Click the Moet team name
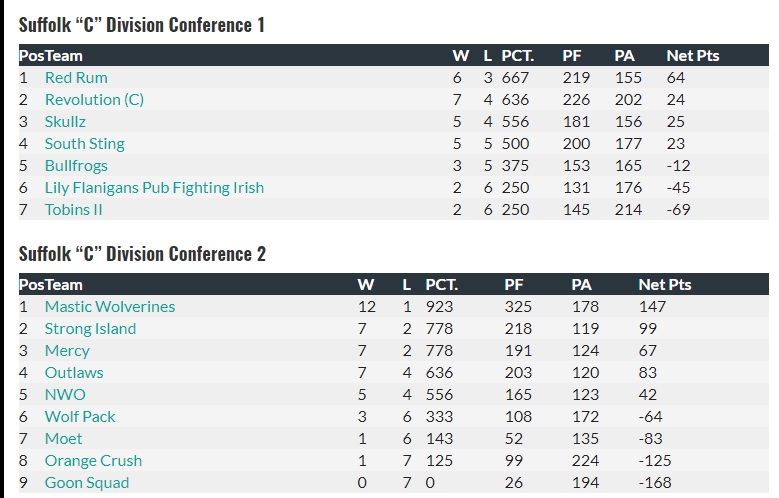 (x=64, y=439)
